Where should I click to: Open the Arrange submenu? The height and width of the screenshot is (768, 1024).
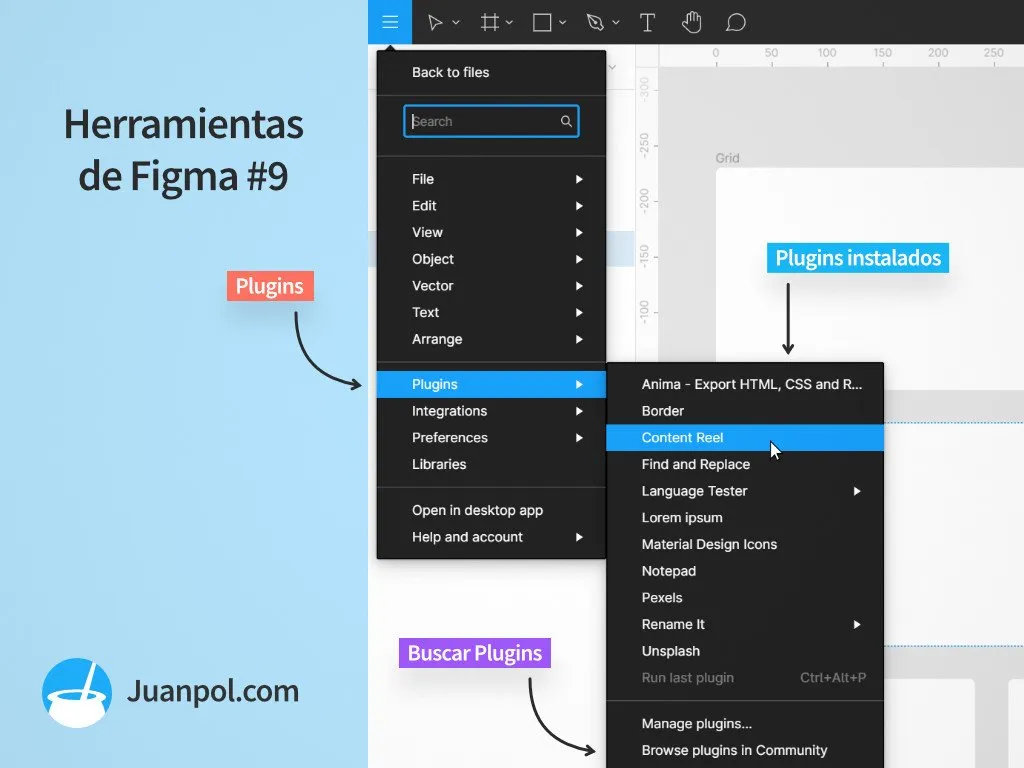(491, 340)
